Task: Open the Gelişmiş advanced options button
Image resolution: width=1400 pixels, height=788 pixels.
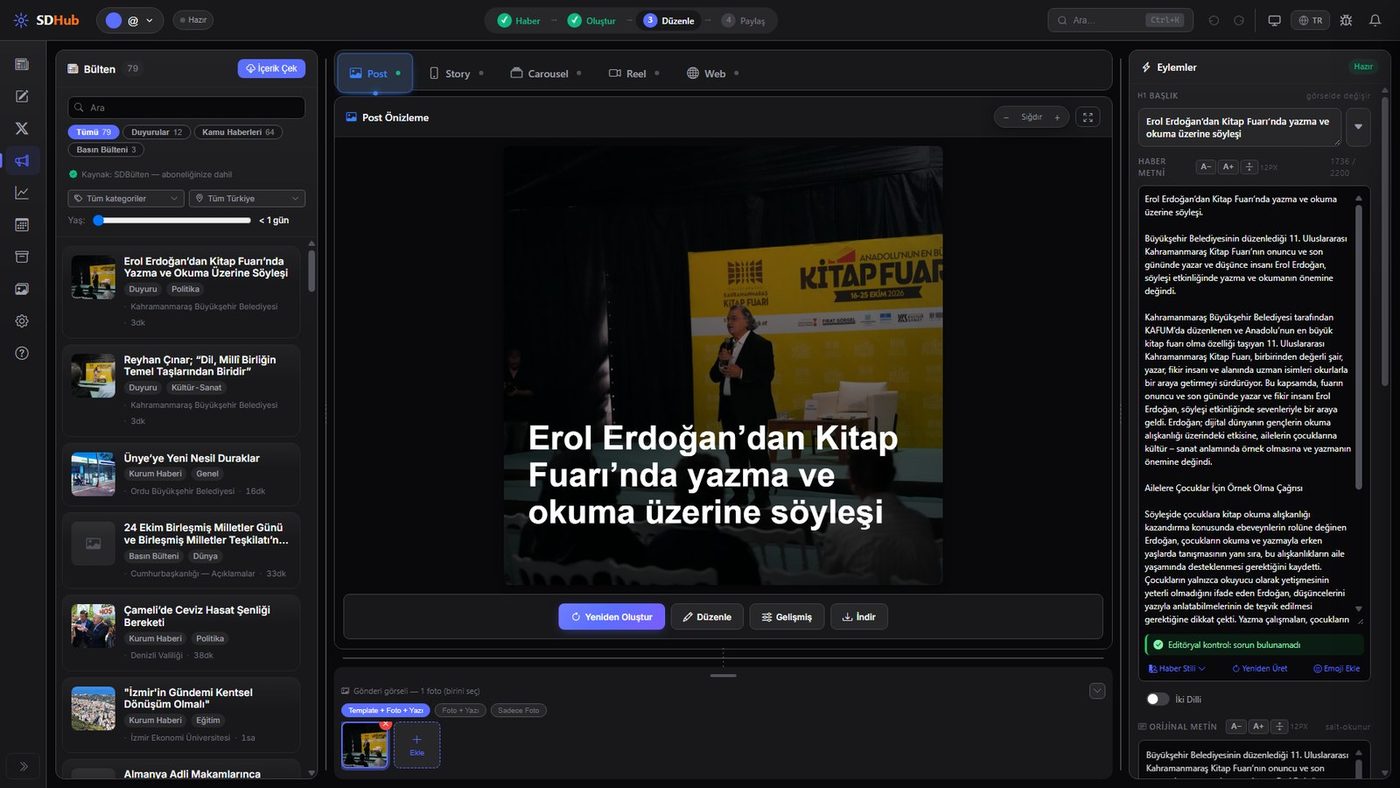Action: point(787,617)
